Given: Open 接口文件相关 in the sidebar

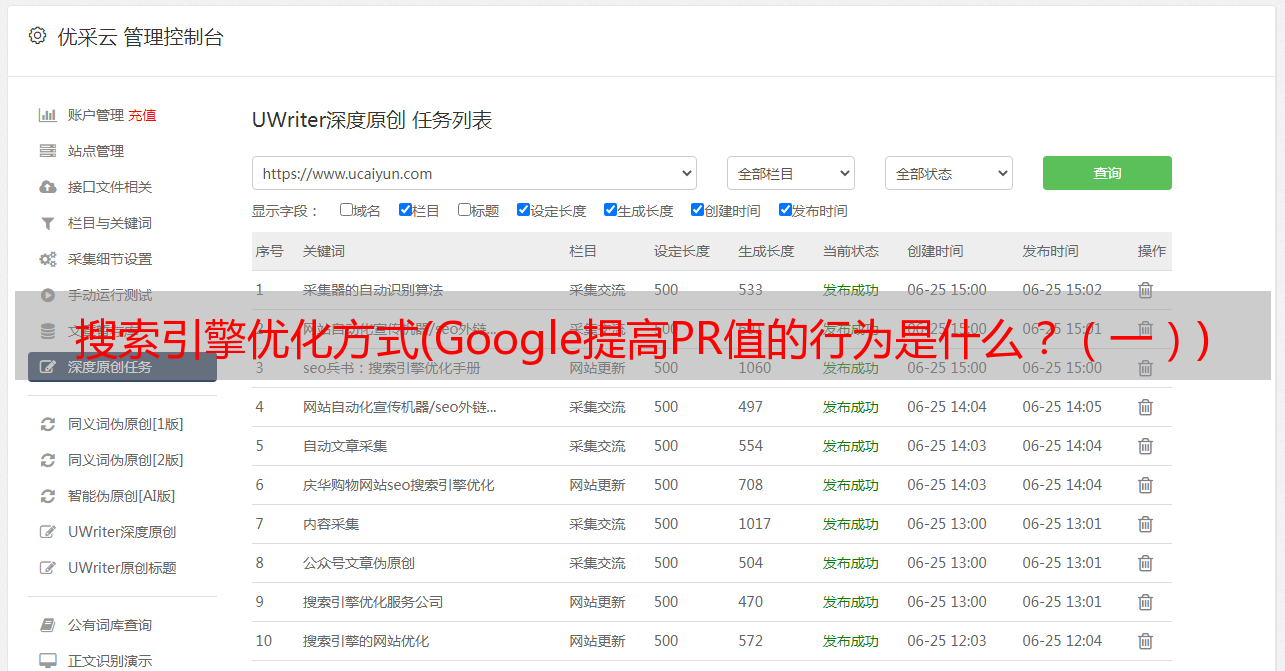Looking at the screenshot, I should coord(110,187).
